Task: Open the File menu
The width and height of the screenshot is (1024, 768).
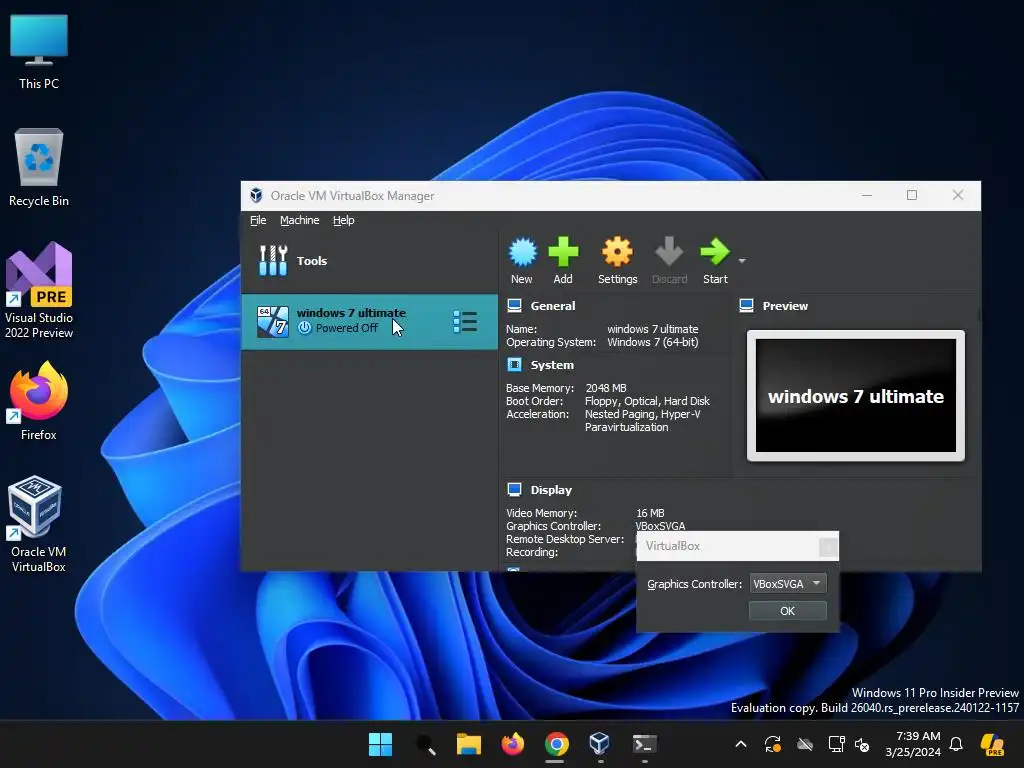Action: pos(258,220)
